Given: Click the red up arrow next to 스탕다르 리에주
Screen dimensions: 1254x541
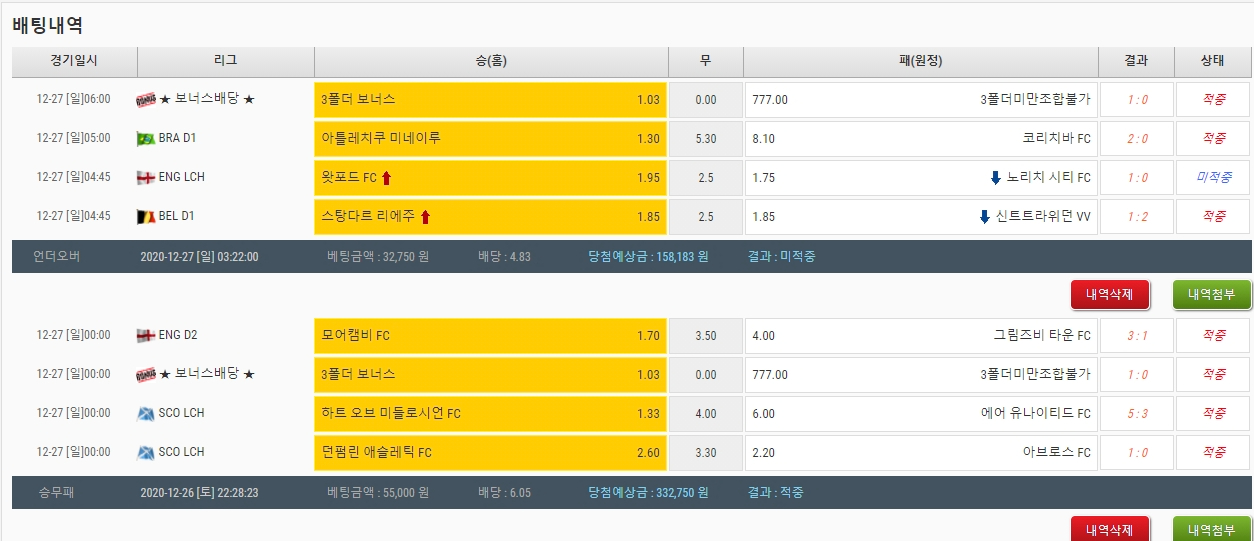Looking at the screenshot, I should tap(425, 217).
